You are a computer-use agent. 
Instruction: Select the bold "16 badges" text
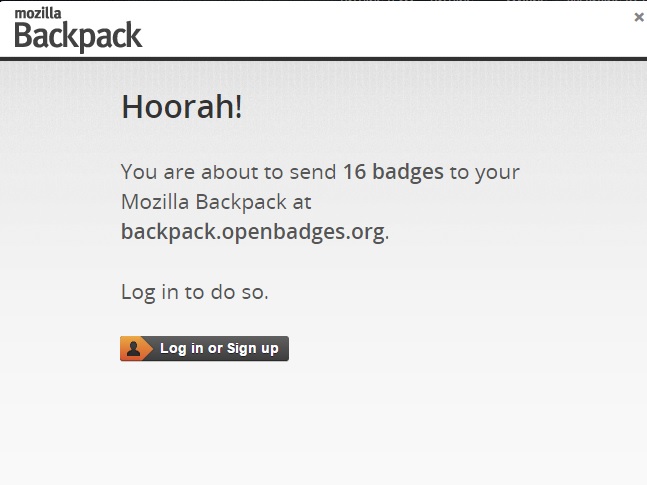(x=393, y=172)
